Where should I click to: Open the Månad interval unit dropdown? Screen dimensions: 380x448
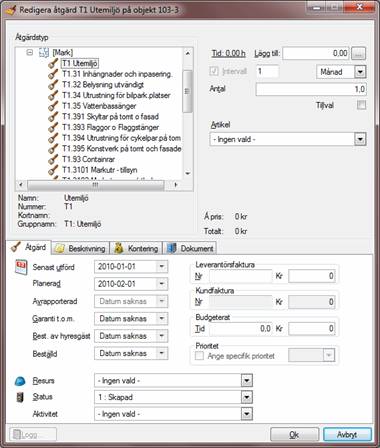click(x=360, y=72)
